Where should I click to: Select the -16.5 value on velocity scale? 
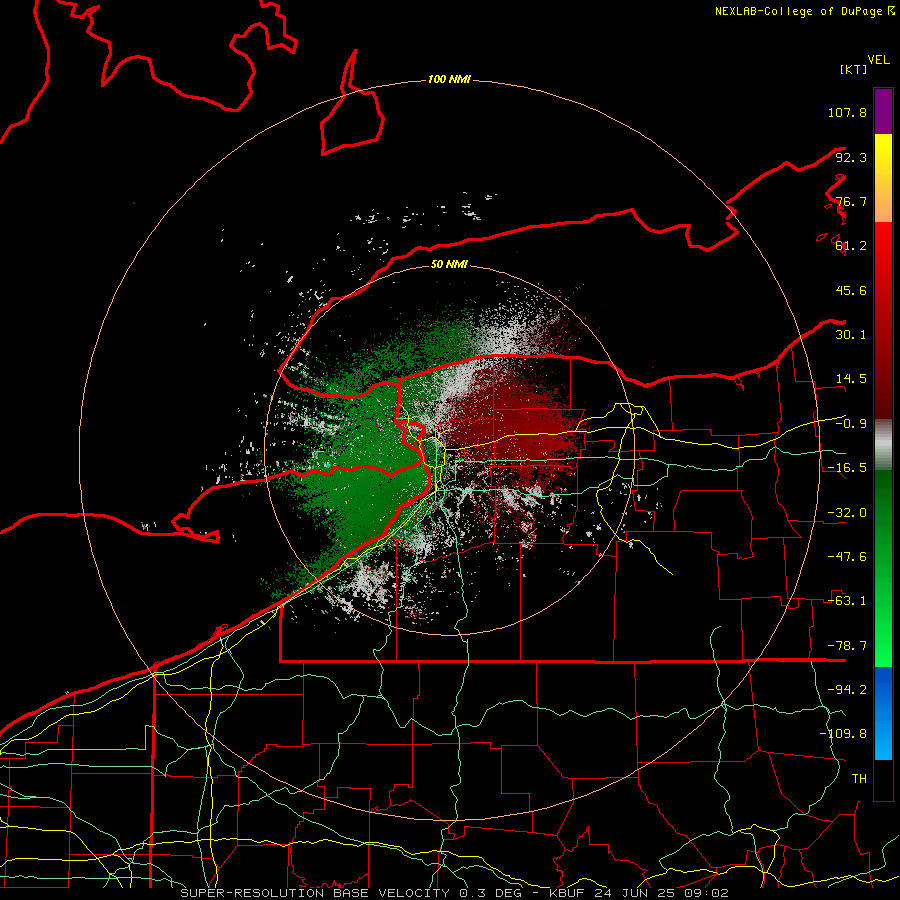[847, 468]
